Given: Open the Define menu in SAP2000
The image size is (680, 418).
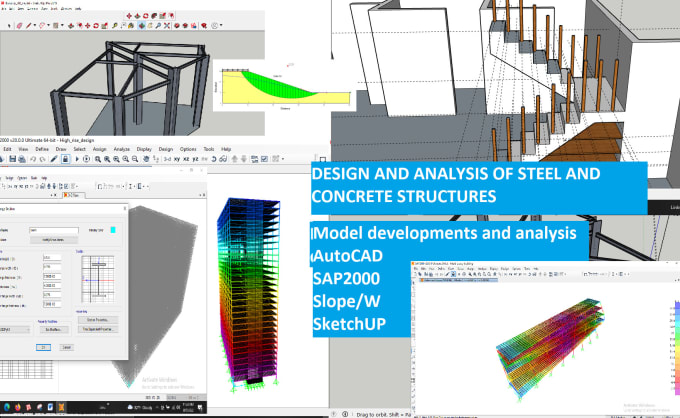Looking at the screenshot, I should 42,149.
